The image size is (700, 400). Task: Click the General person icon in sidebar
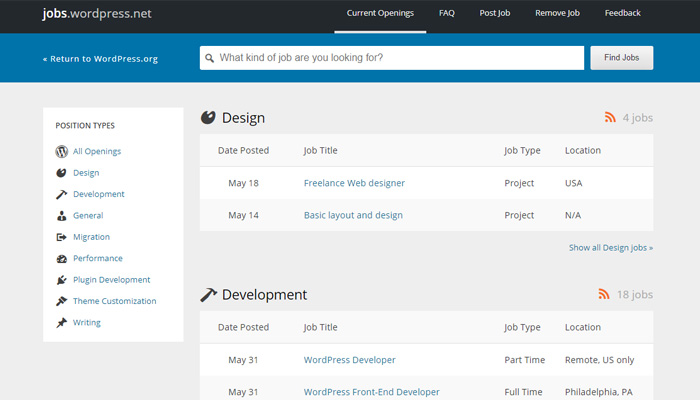point(62,216)
